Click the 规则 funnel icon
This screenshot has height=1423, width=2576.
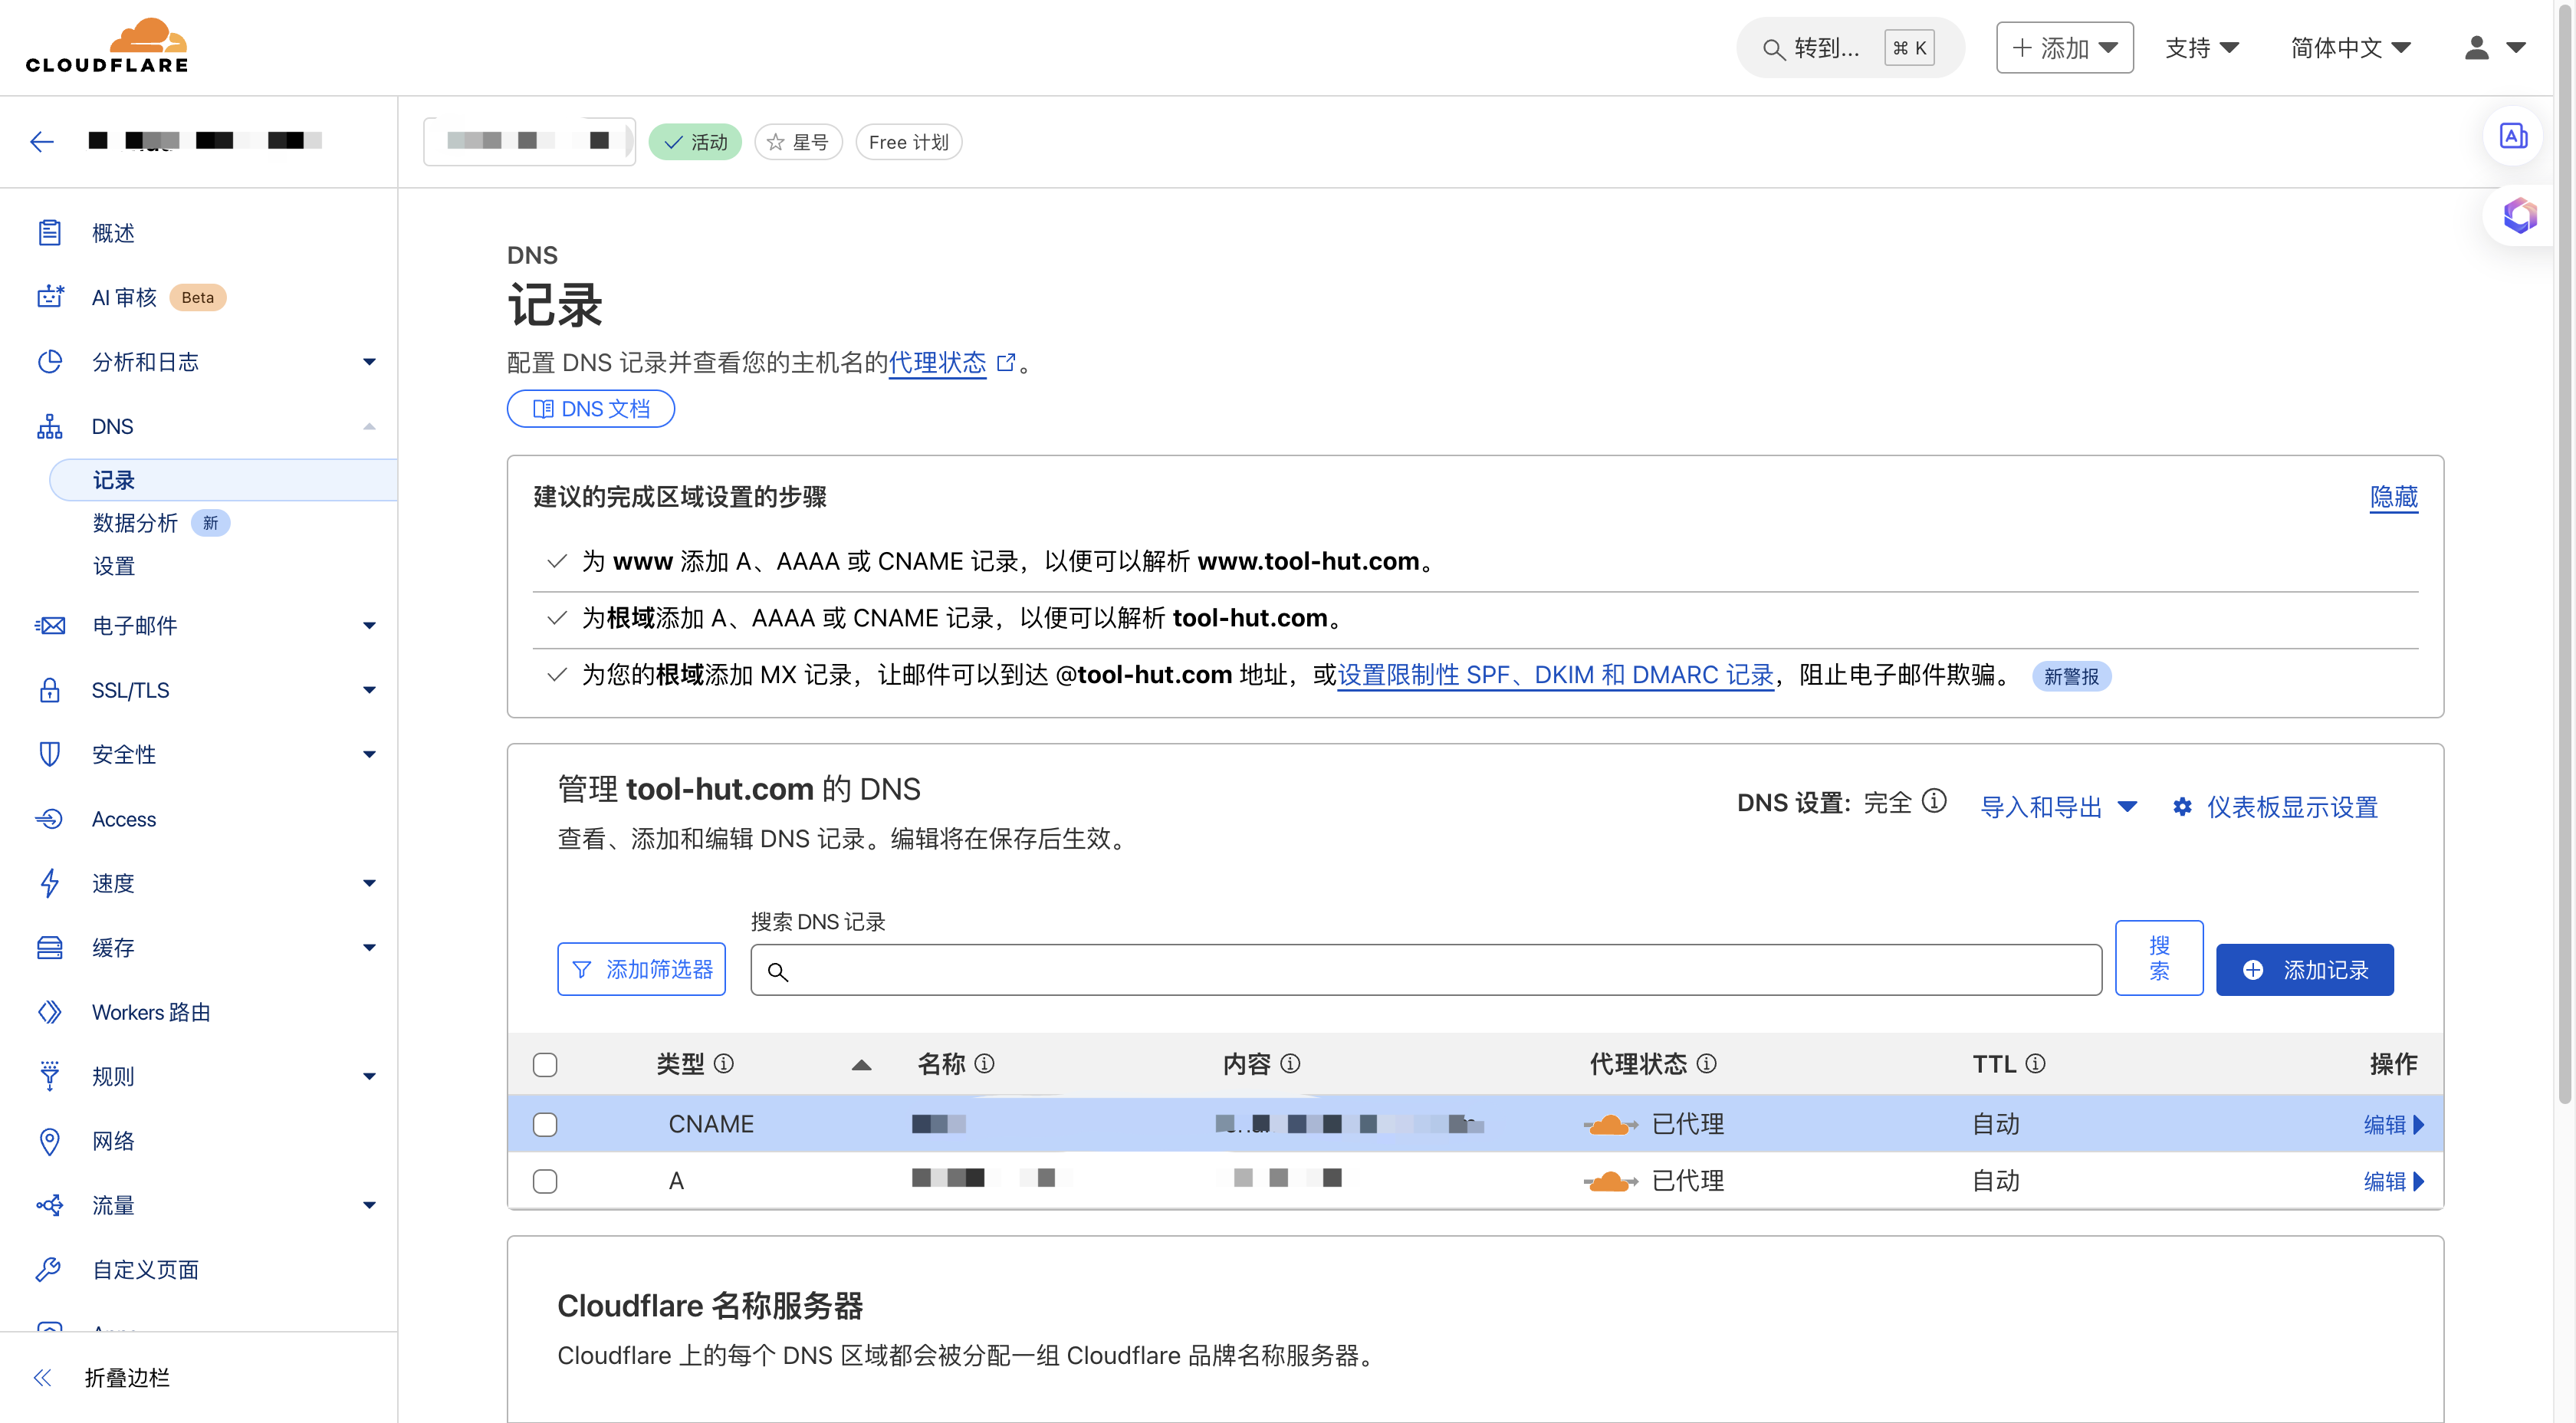pyautogui.click(x=50, y=1076)
